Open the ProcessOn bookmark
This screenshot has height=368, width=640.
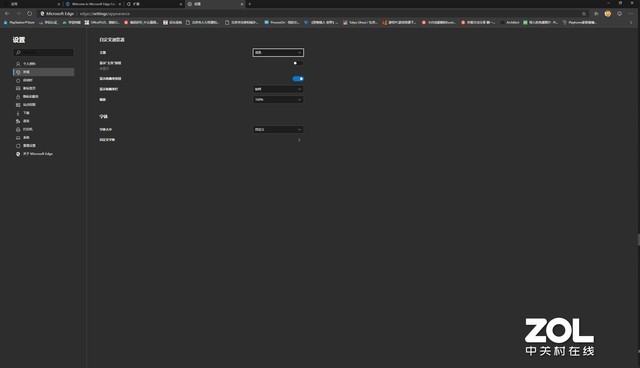pos(282,22)
